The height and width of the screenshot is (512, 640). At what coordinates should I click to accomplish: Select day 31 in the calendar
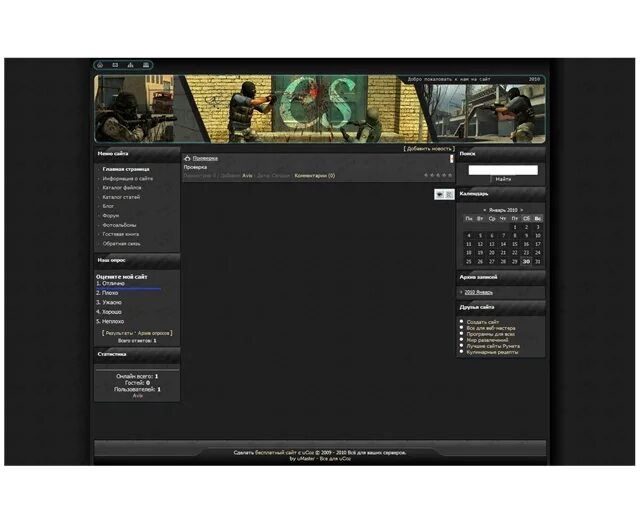click(x=538, y=262)
